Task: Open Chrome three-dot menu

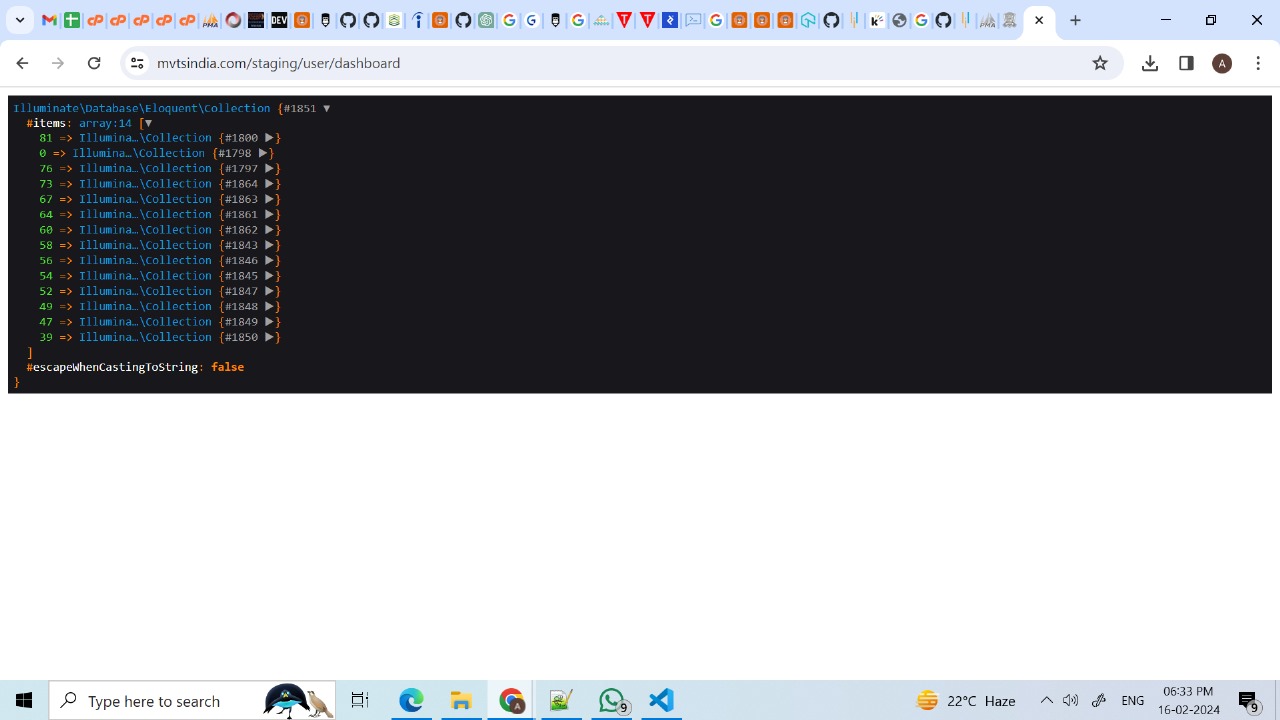Action: click(1258, 63)
